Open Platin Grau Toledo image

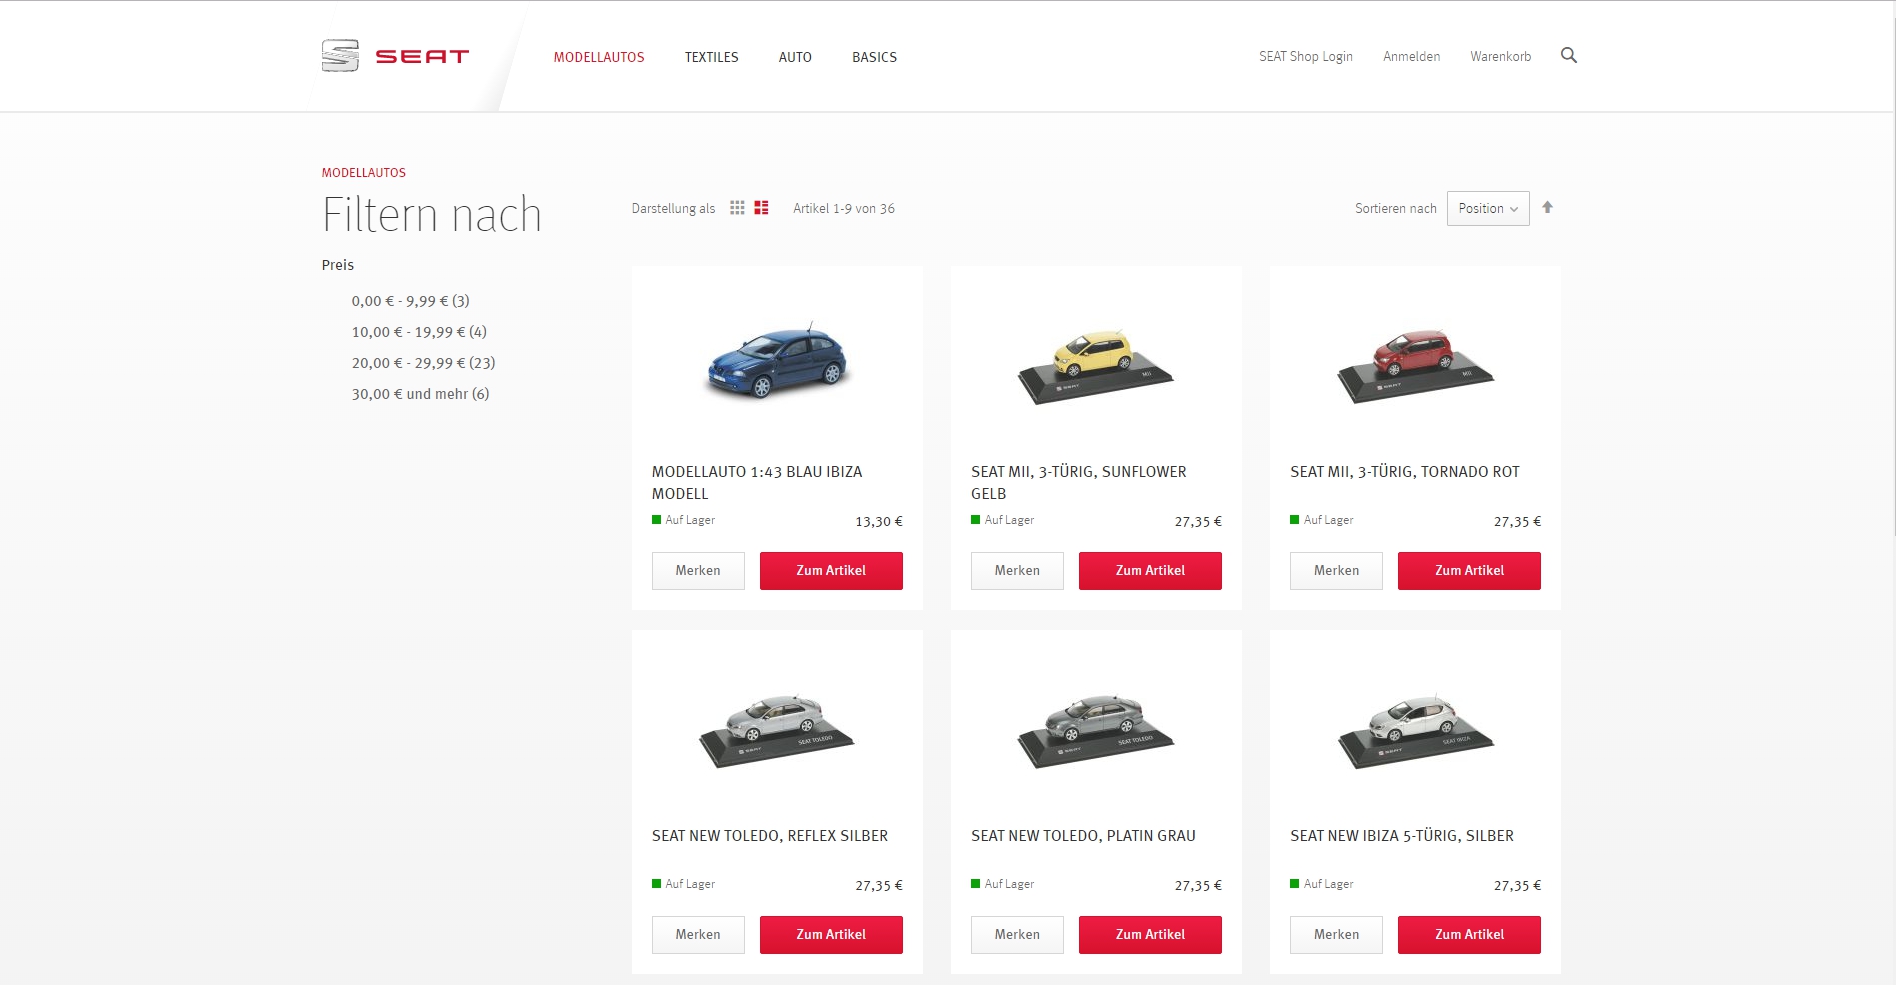[1096, 730]
